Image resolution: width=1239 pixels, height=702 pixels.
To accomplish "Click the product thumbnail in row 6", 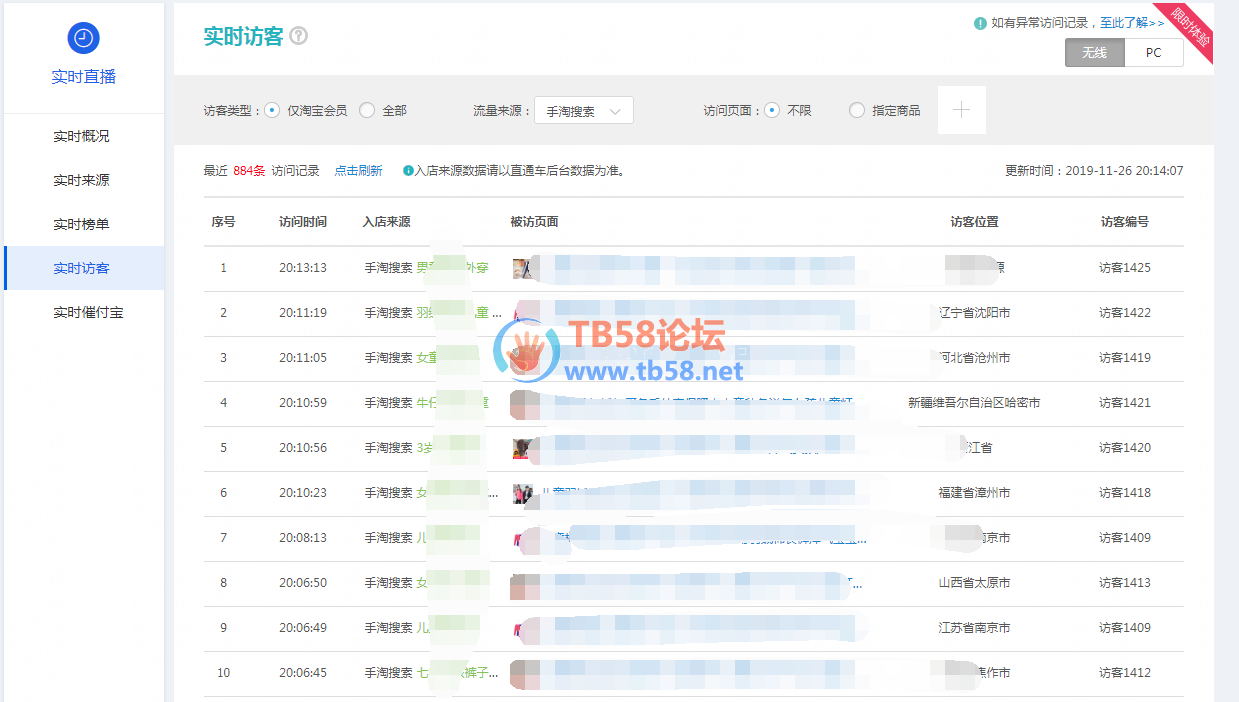I will coord(522,493).
